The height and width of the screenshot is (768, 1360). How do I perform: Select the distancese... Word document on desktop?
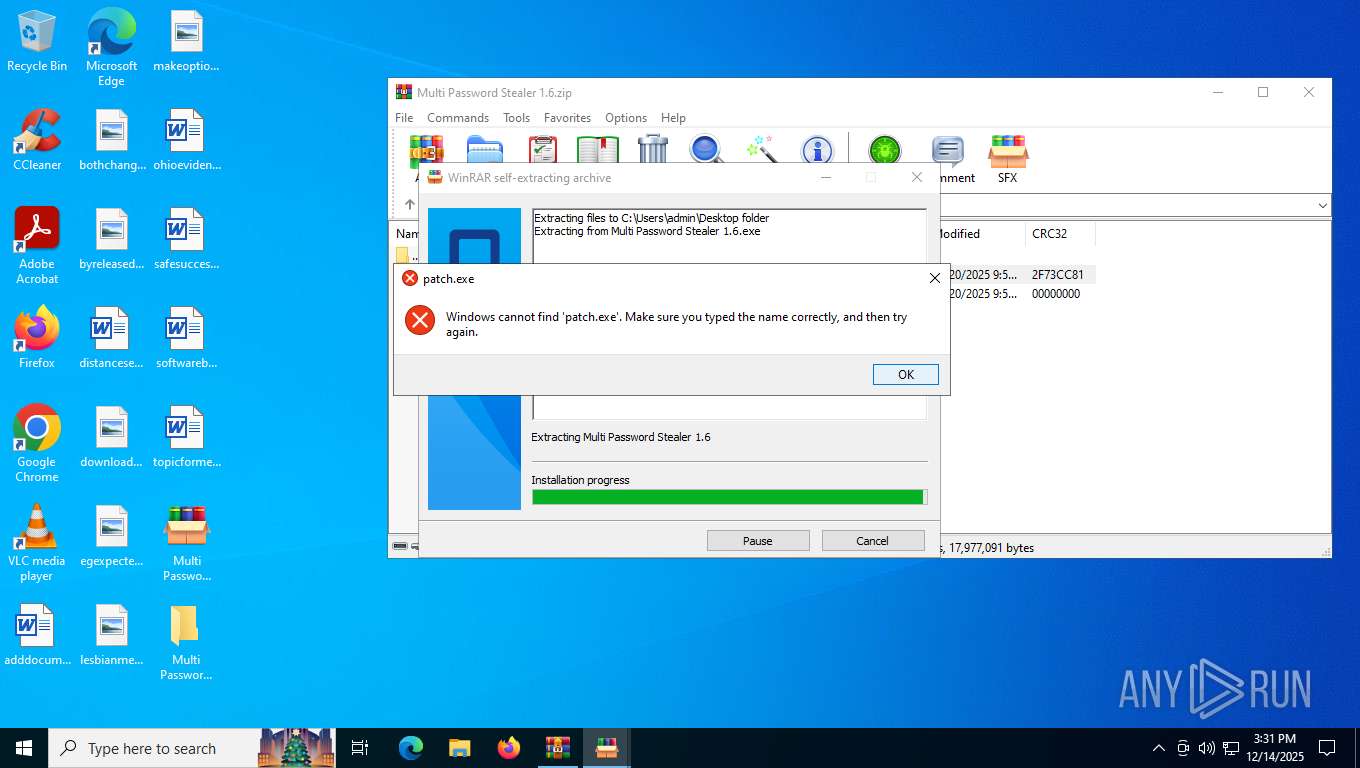tap(112, 338)
